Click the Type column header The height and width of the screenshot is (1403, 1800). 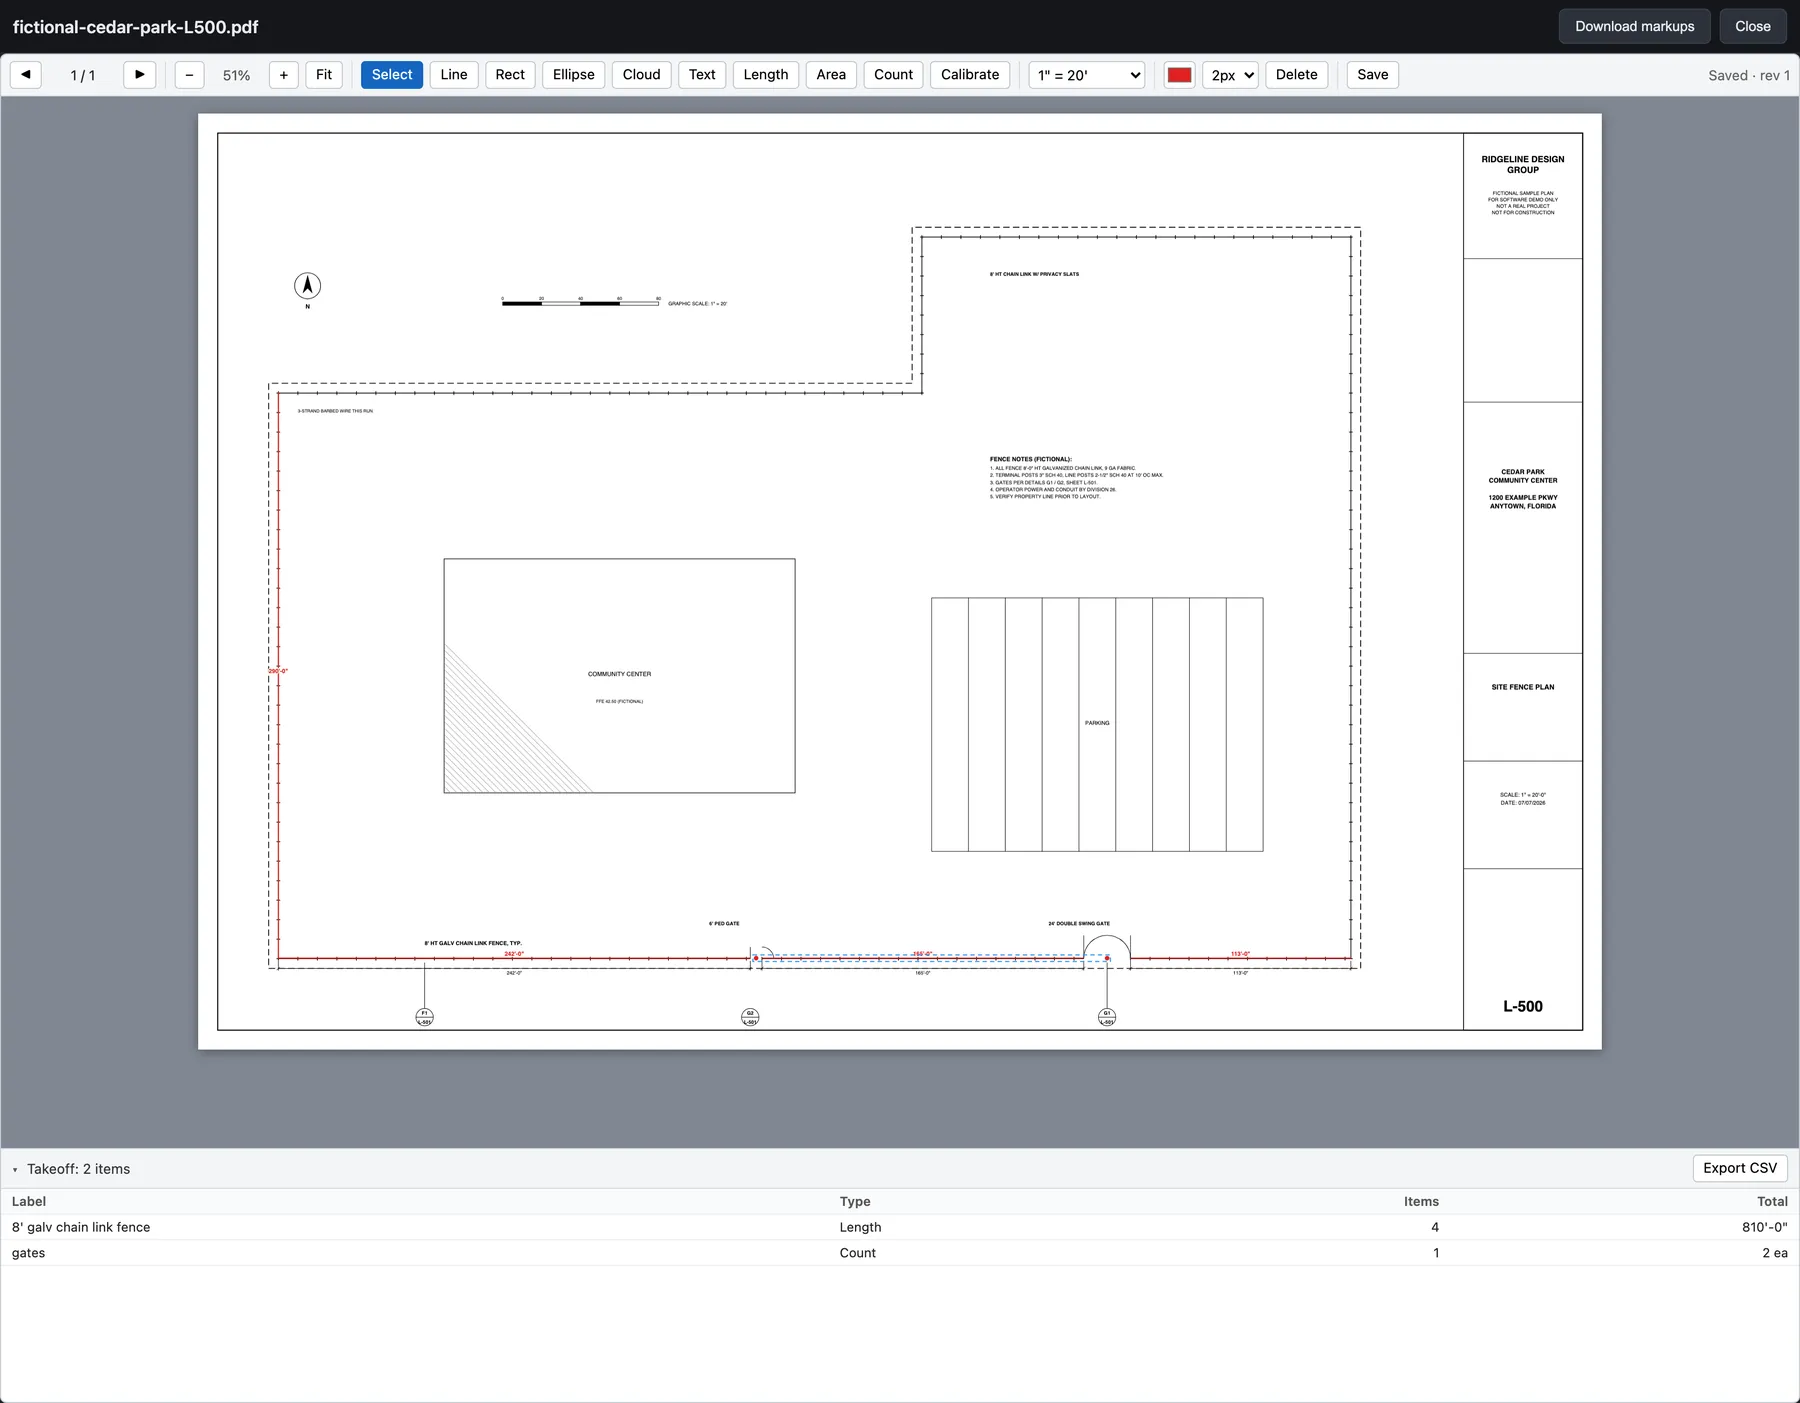click(855, 1201)
